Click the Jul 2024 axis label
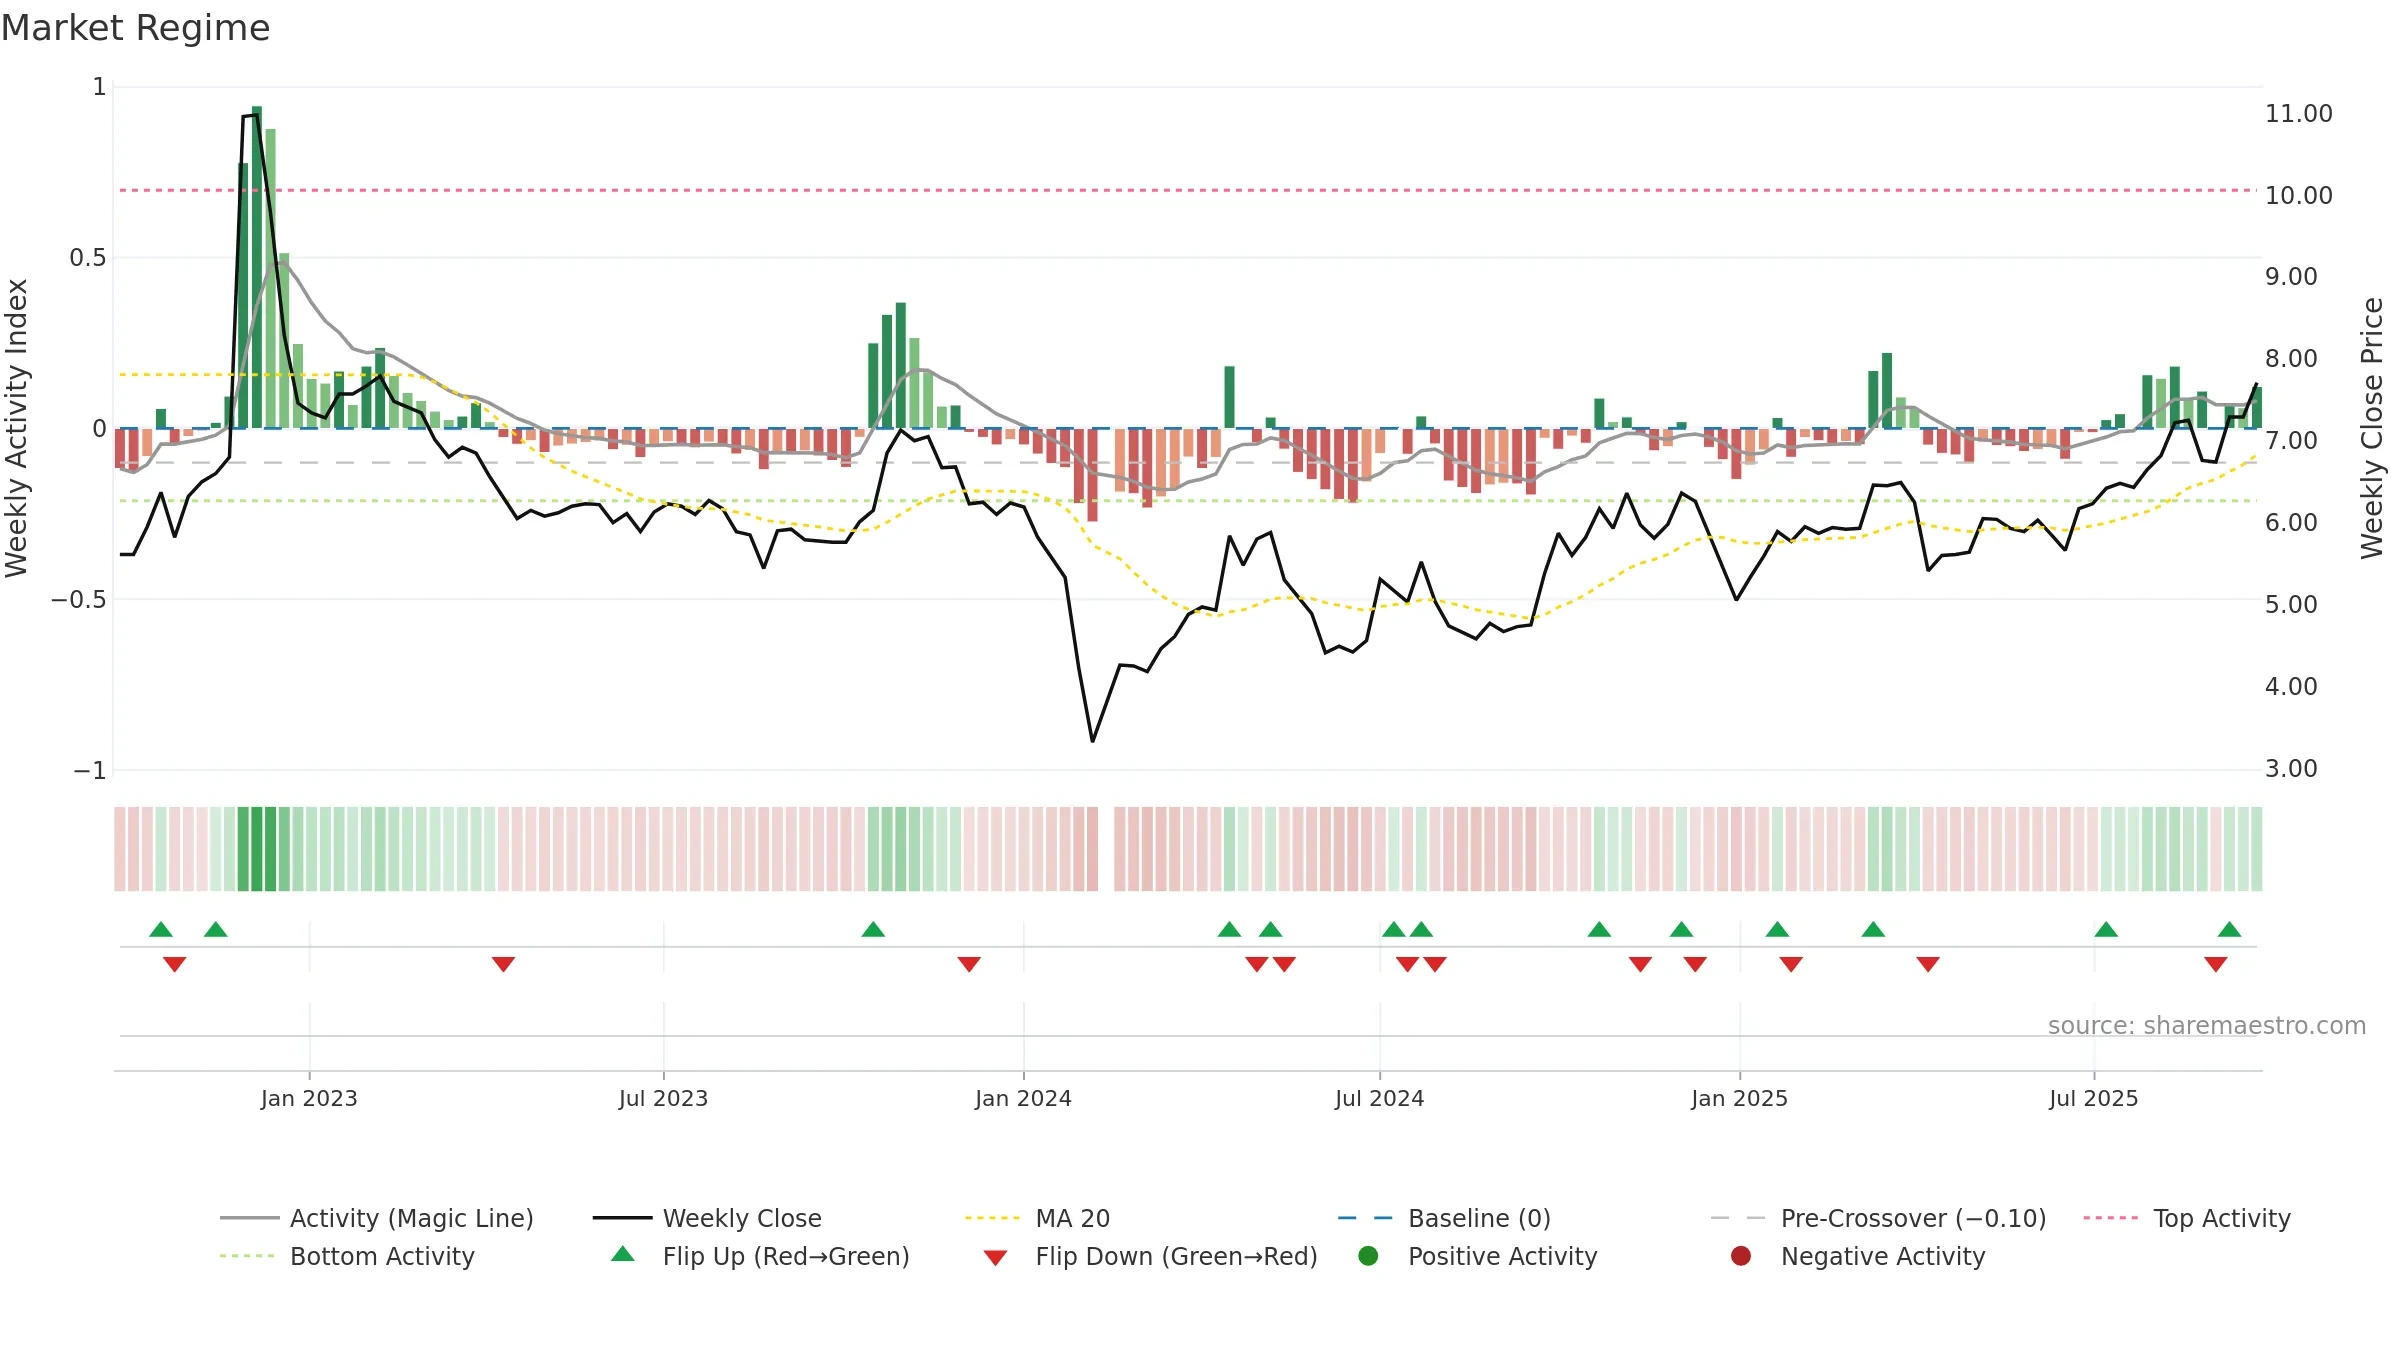Viewport: 2400px width, 1350px height. point(1379,1098)
